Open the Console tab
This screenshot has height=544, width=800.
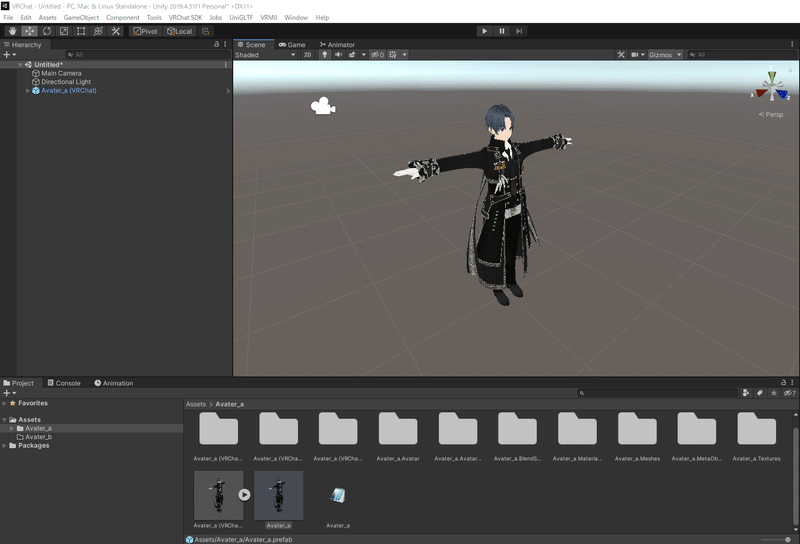(64, 383)
